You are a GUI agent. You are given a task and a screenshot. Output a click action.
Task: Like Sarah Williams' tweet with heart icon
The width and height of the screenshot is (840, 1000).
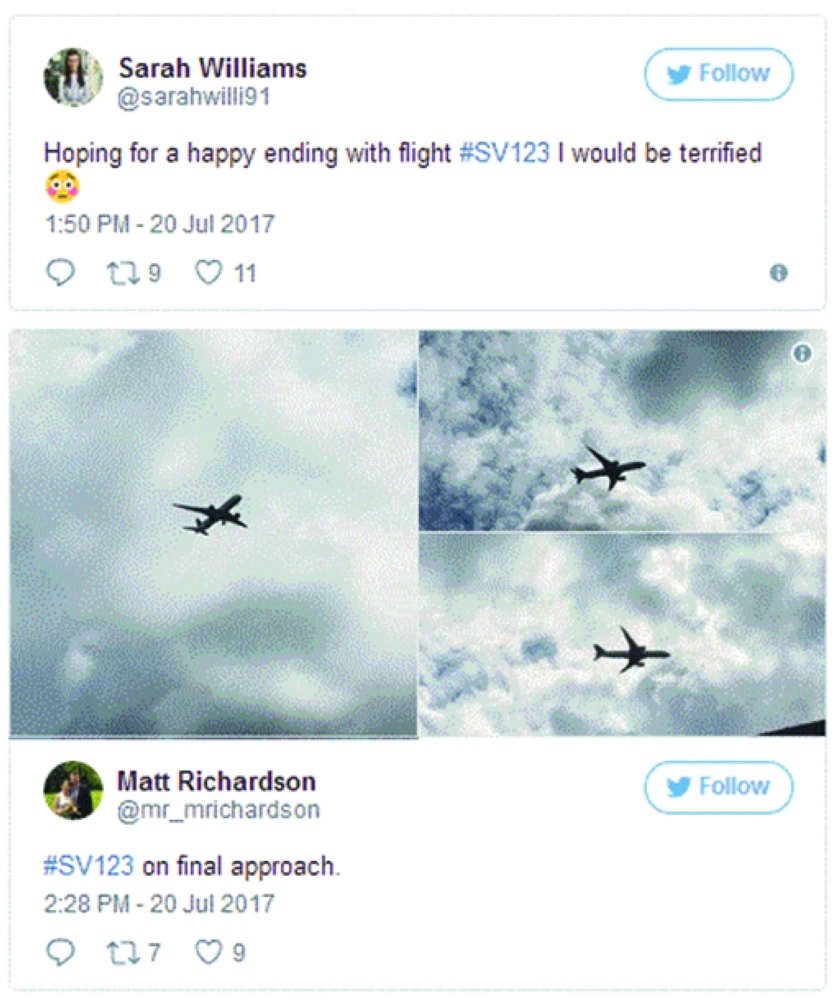[208, 272]
